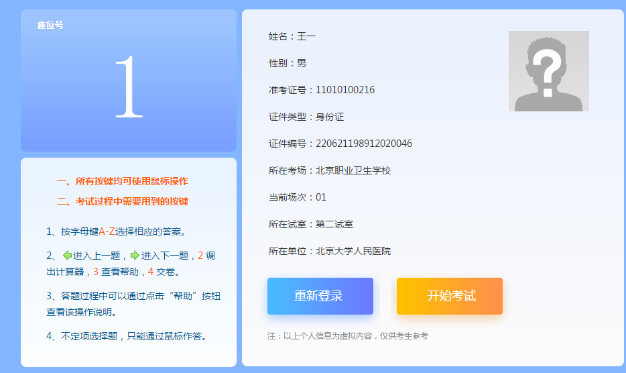Click the green right arrow icon
This screenshot has height=373, width=626.
(x=135, y=255)
